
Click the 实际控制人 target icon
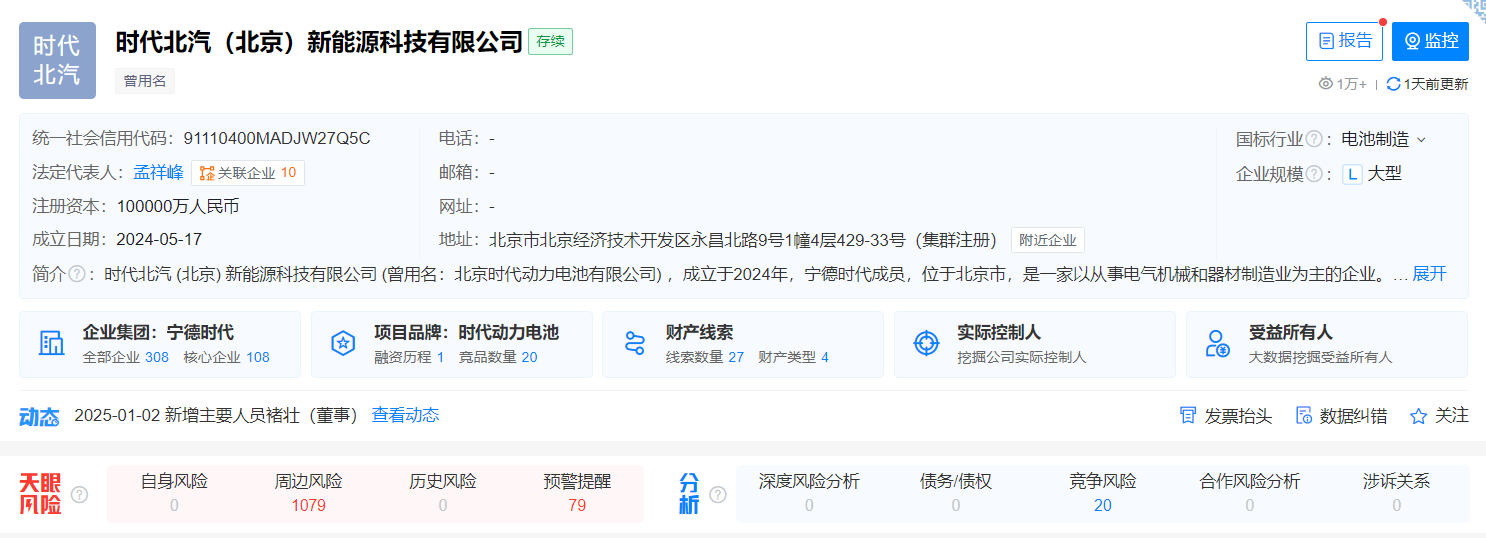pyautogui.click(x=926, y=344)
